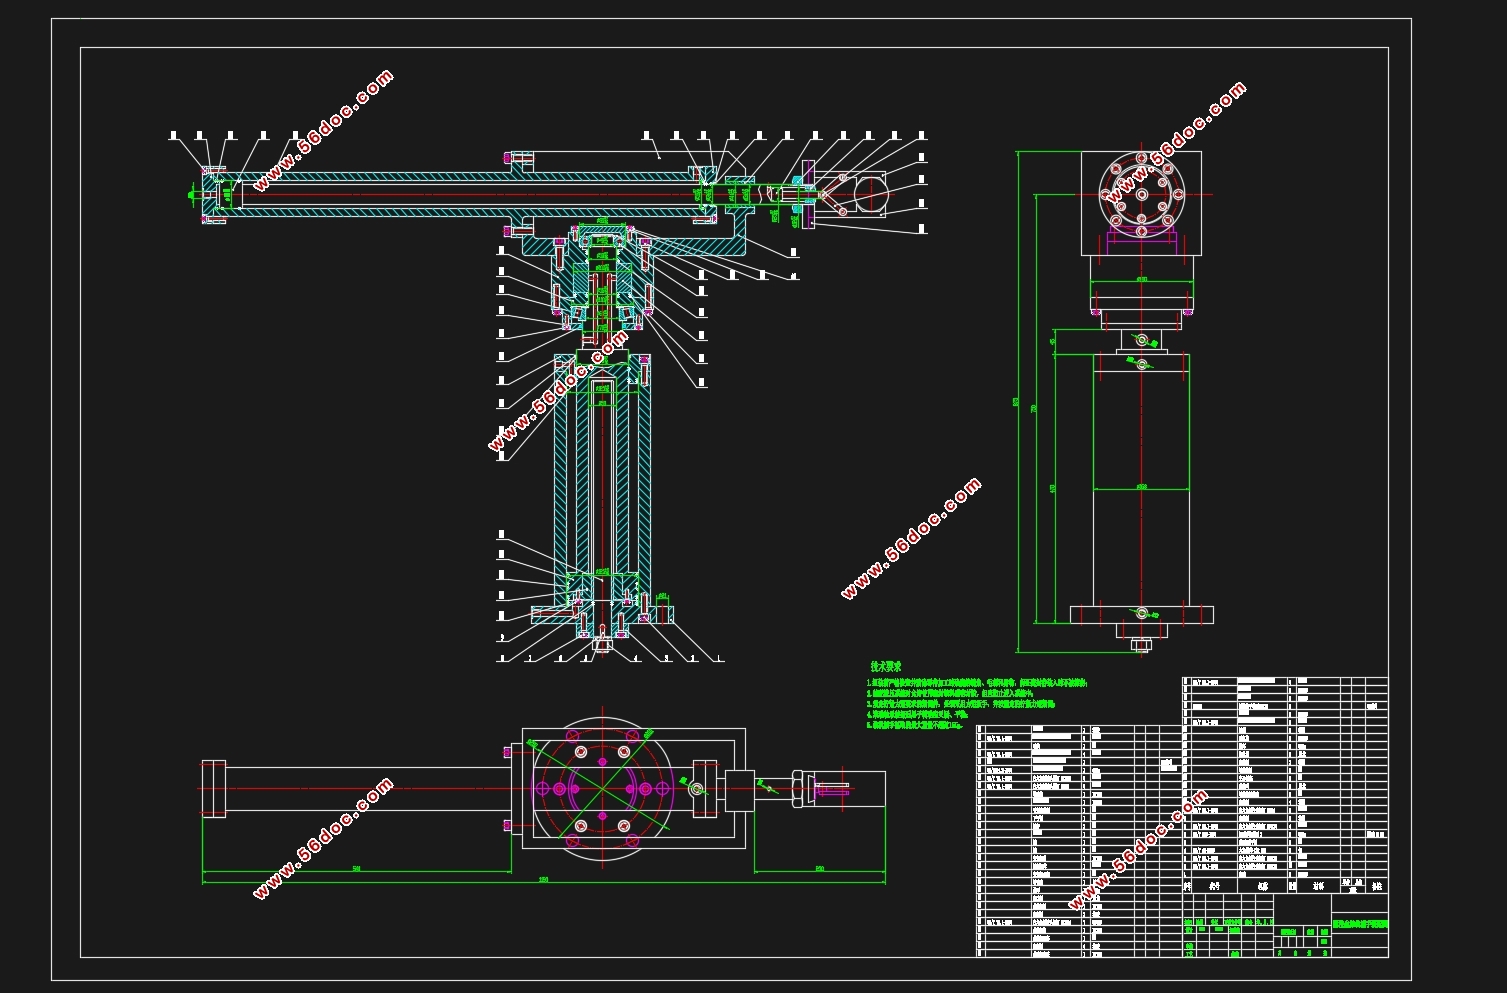Image resolution: width=1507 pixels, height=993 pixels.
Task: Select the left end flange in the plan view
Action: [x=213, y=789]
